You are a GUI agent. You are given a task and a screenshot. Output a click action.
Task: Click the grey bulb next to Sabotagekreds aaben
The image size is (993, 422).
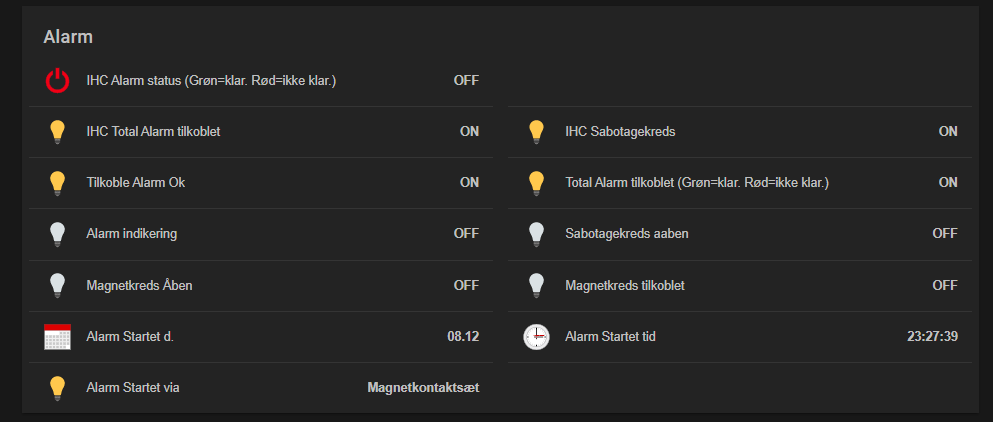click(x=537, y=234)
